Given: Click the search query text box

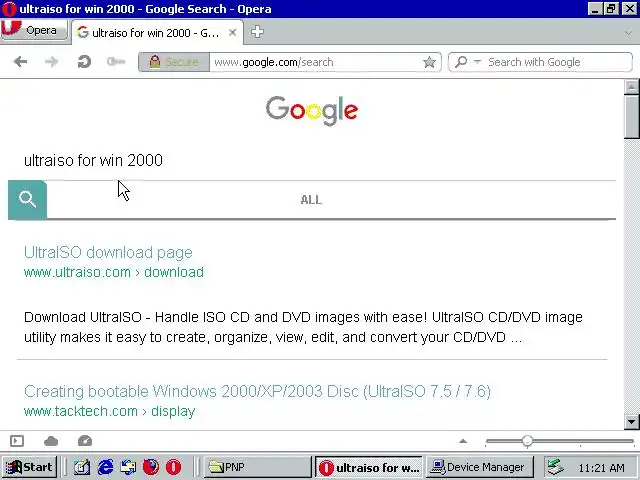Looking at the screenshot, I should coord(312,160).
